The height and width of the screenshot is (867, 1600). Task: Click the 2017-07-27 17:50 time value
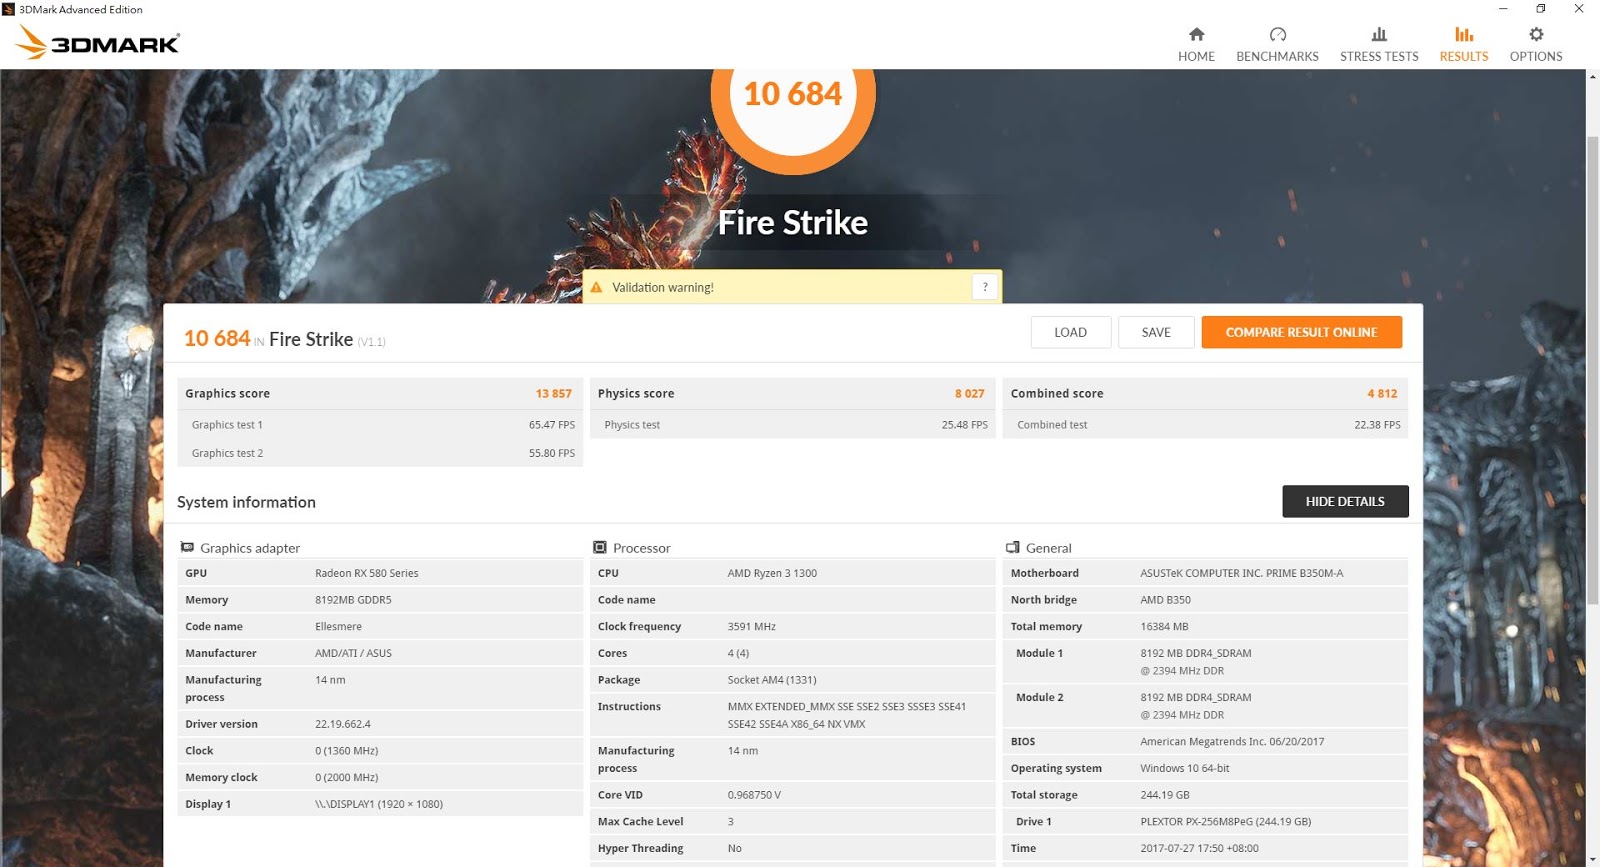click(x=1199, y=848)
